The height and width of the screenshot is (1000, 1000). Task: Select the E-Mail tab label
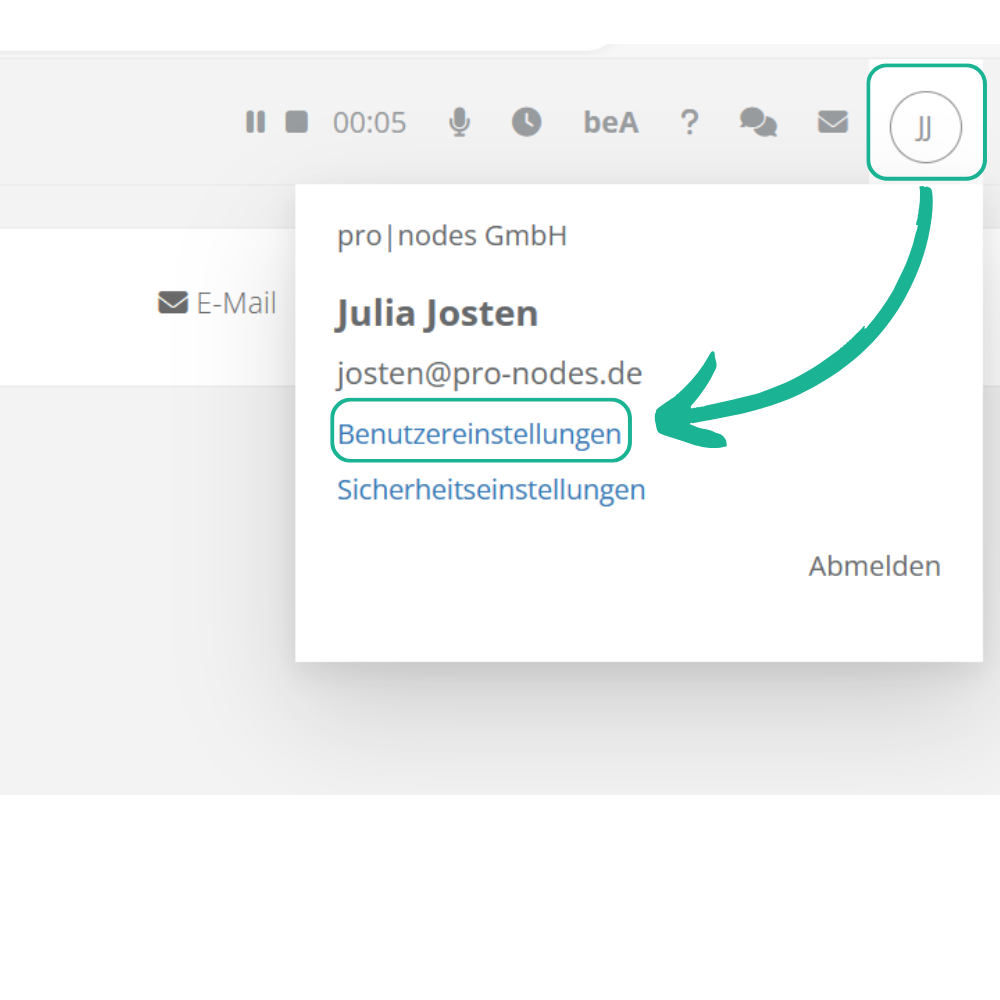[236, 303]
